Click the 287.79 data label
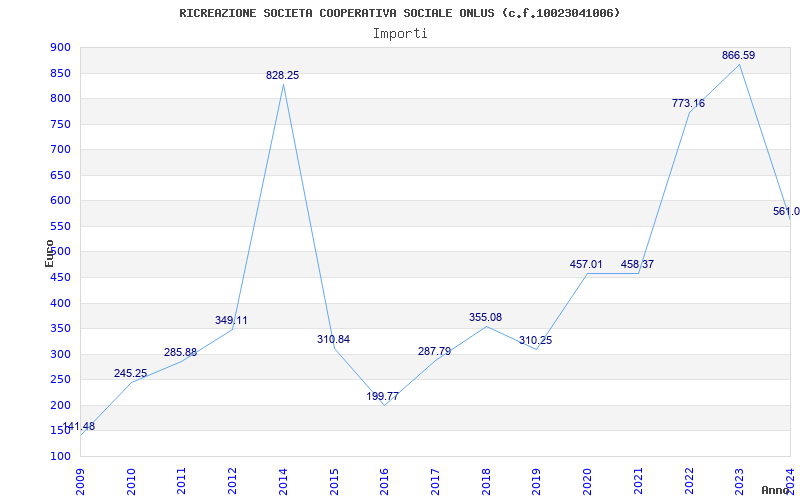Viewport: 800px width, 500px height. tap(434, 352)
